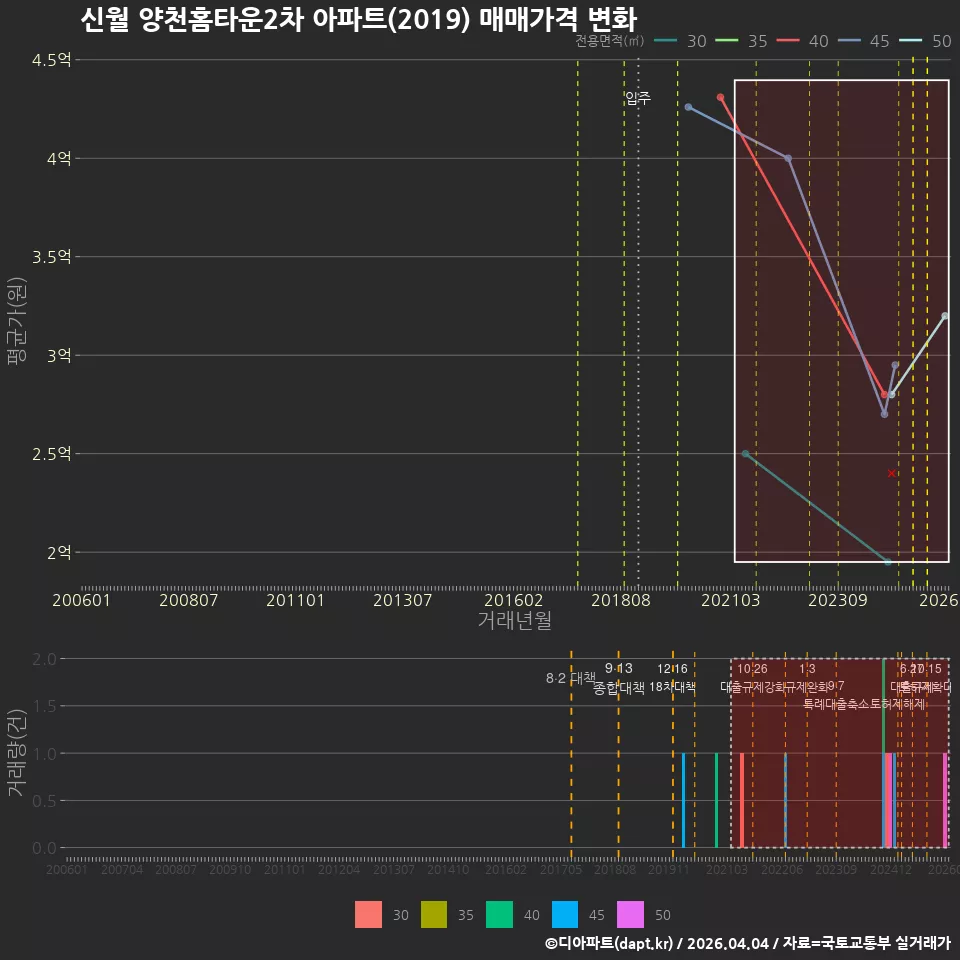
Task: Click the 거래년월 axis title
Action: point(515,620)
